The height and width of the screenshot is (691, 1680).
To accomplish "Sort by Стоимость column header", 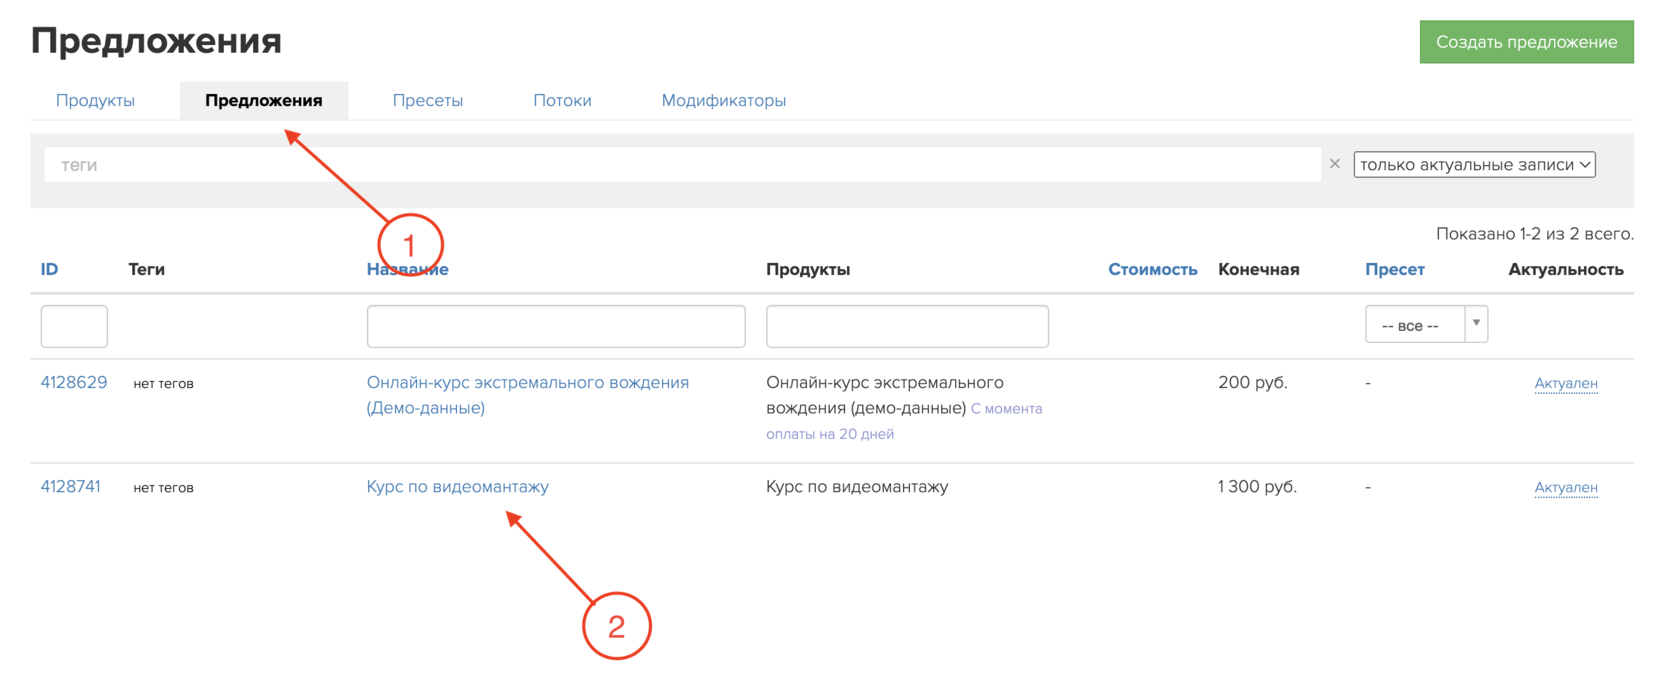I will 1152,269.
